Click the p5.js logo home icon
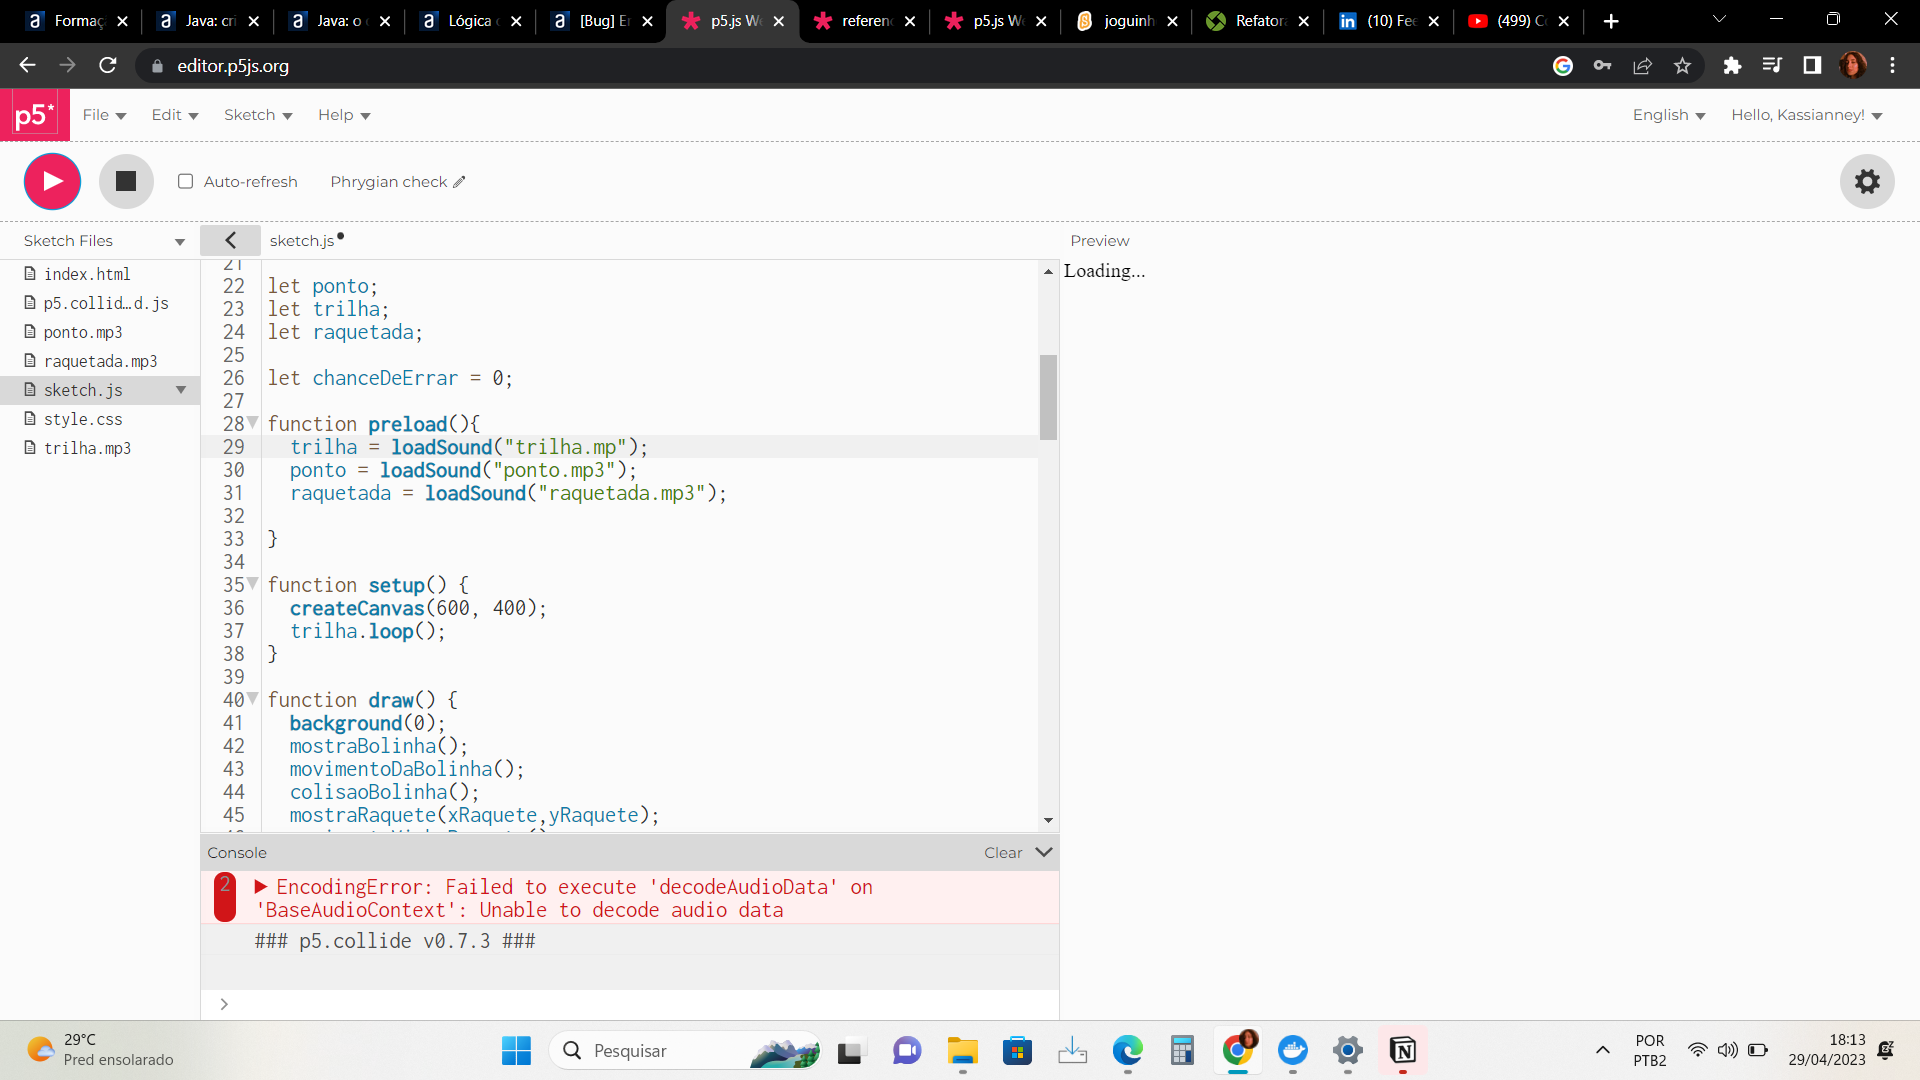 33,115
